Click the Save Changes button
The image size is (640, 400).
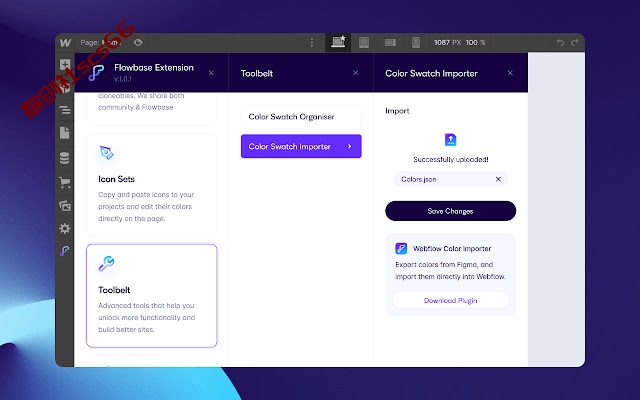[x=451, y=211]
